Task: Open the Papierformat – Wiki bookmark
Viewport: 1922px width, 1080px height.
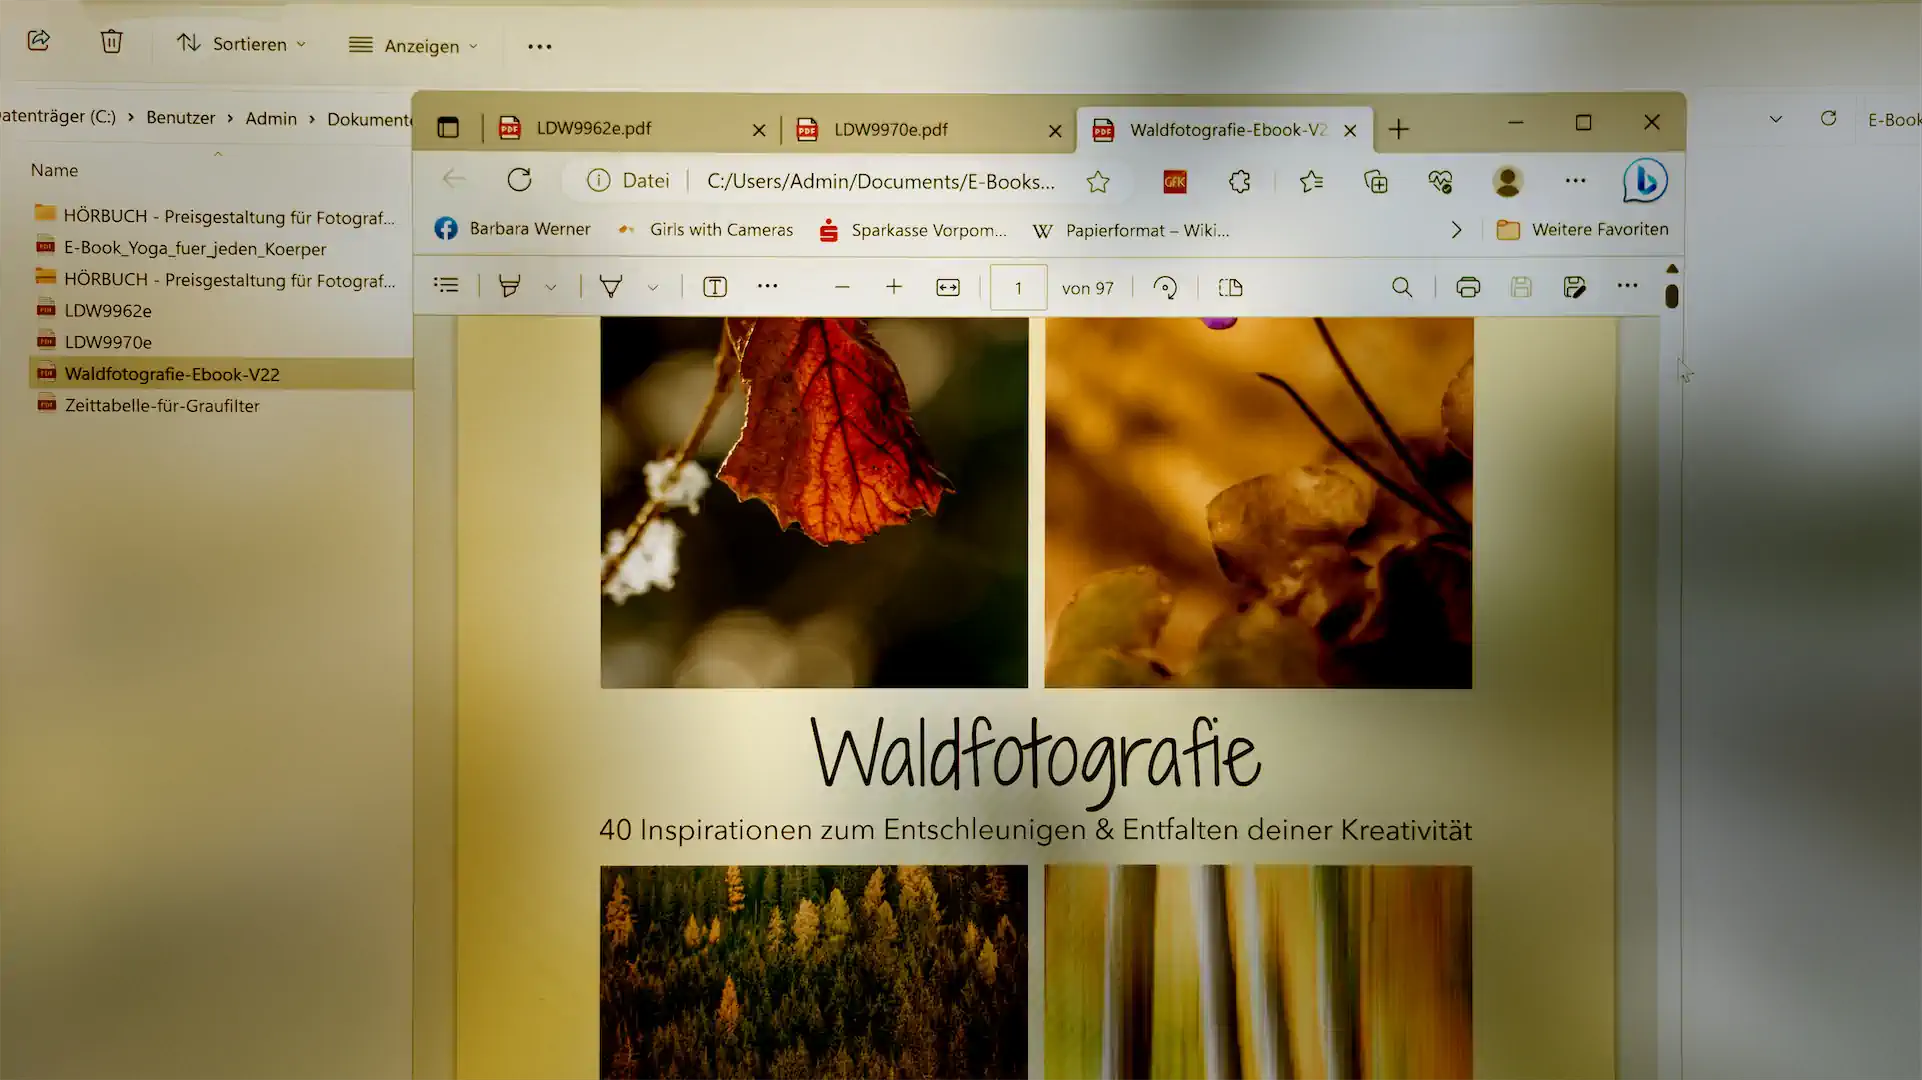Action: tap(1131, 231)
